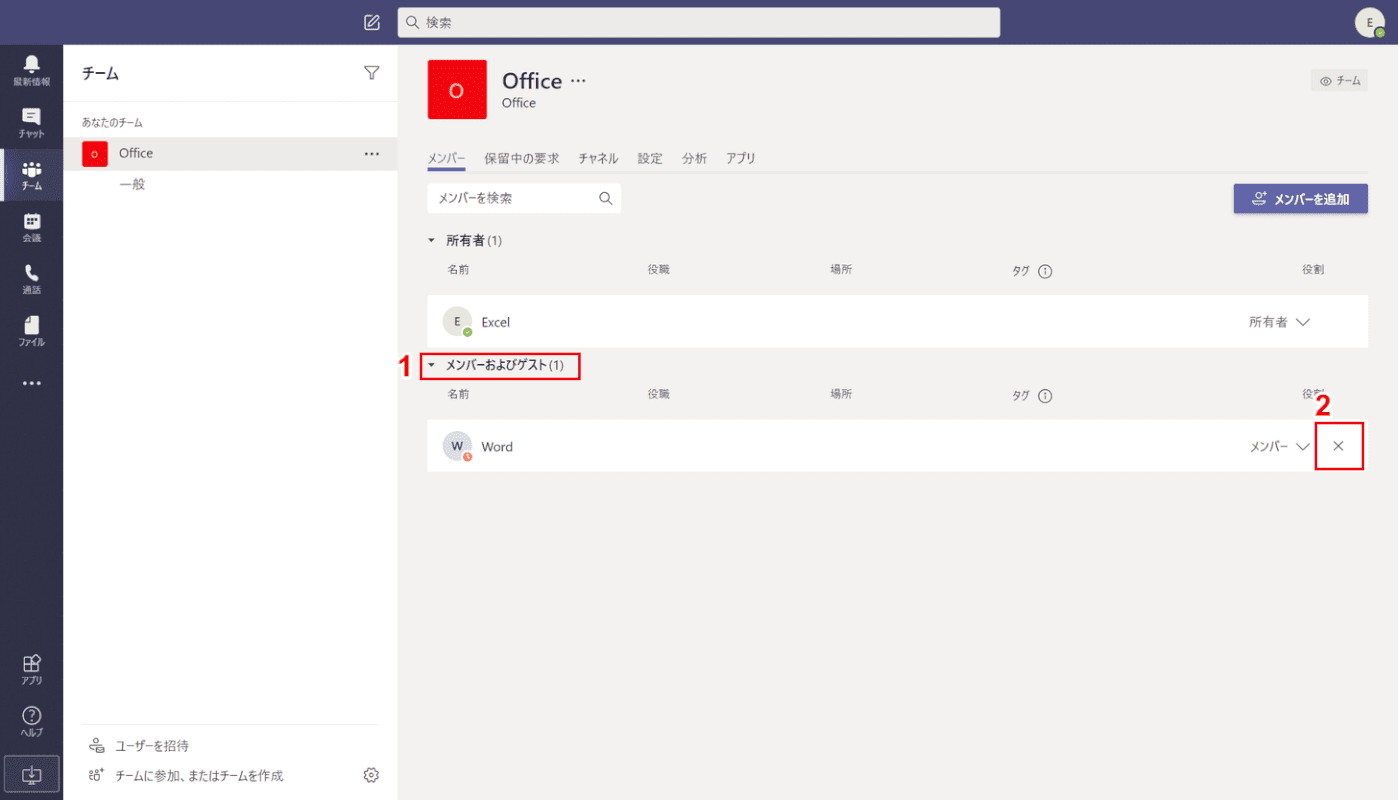Click the teams filter funnel icon
This screenshot has height=800, width=1398.
(372, 72)
